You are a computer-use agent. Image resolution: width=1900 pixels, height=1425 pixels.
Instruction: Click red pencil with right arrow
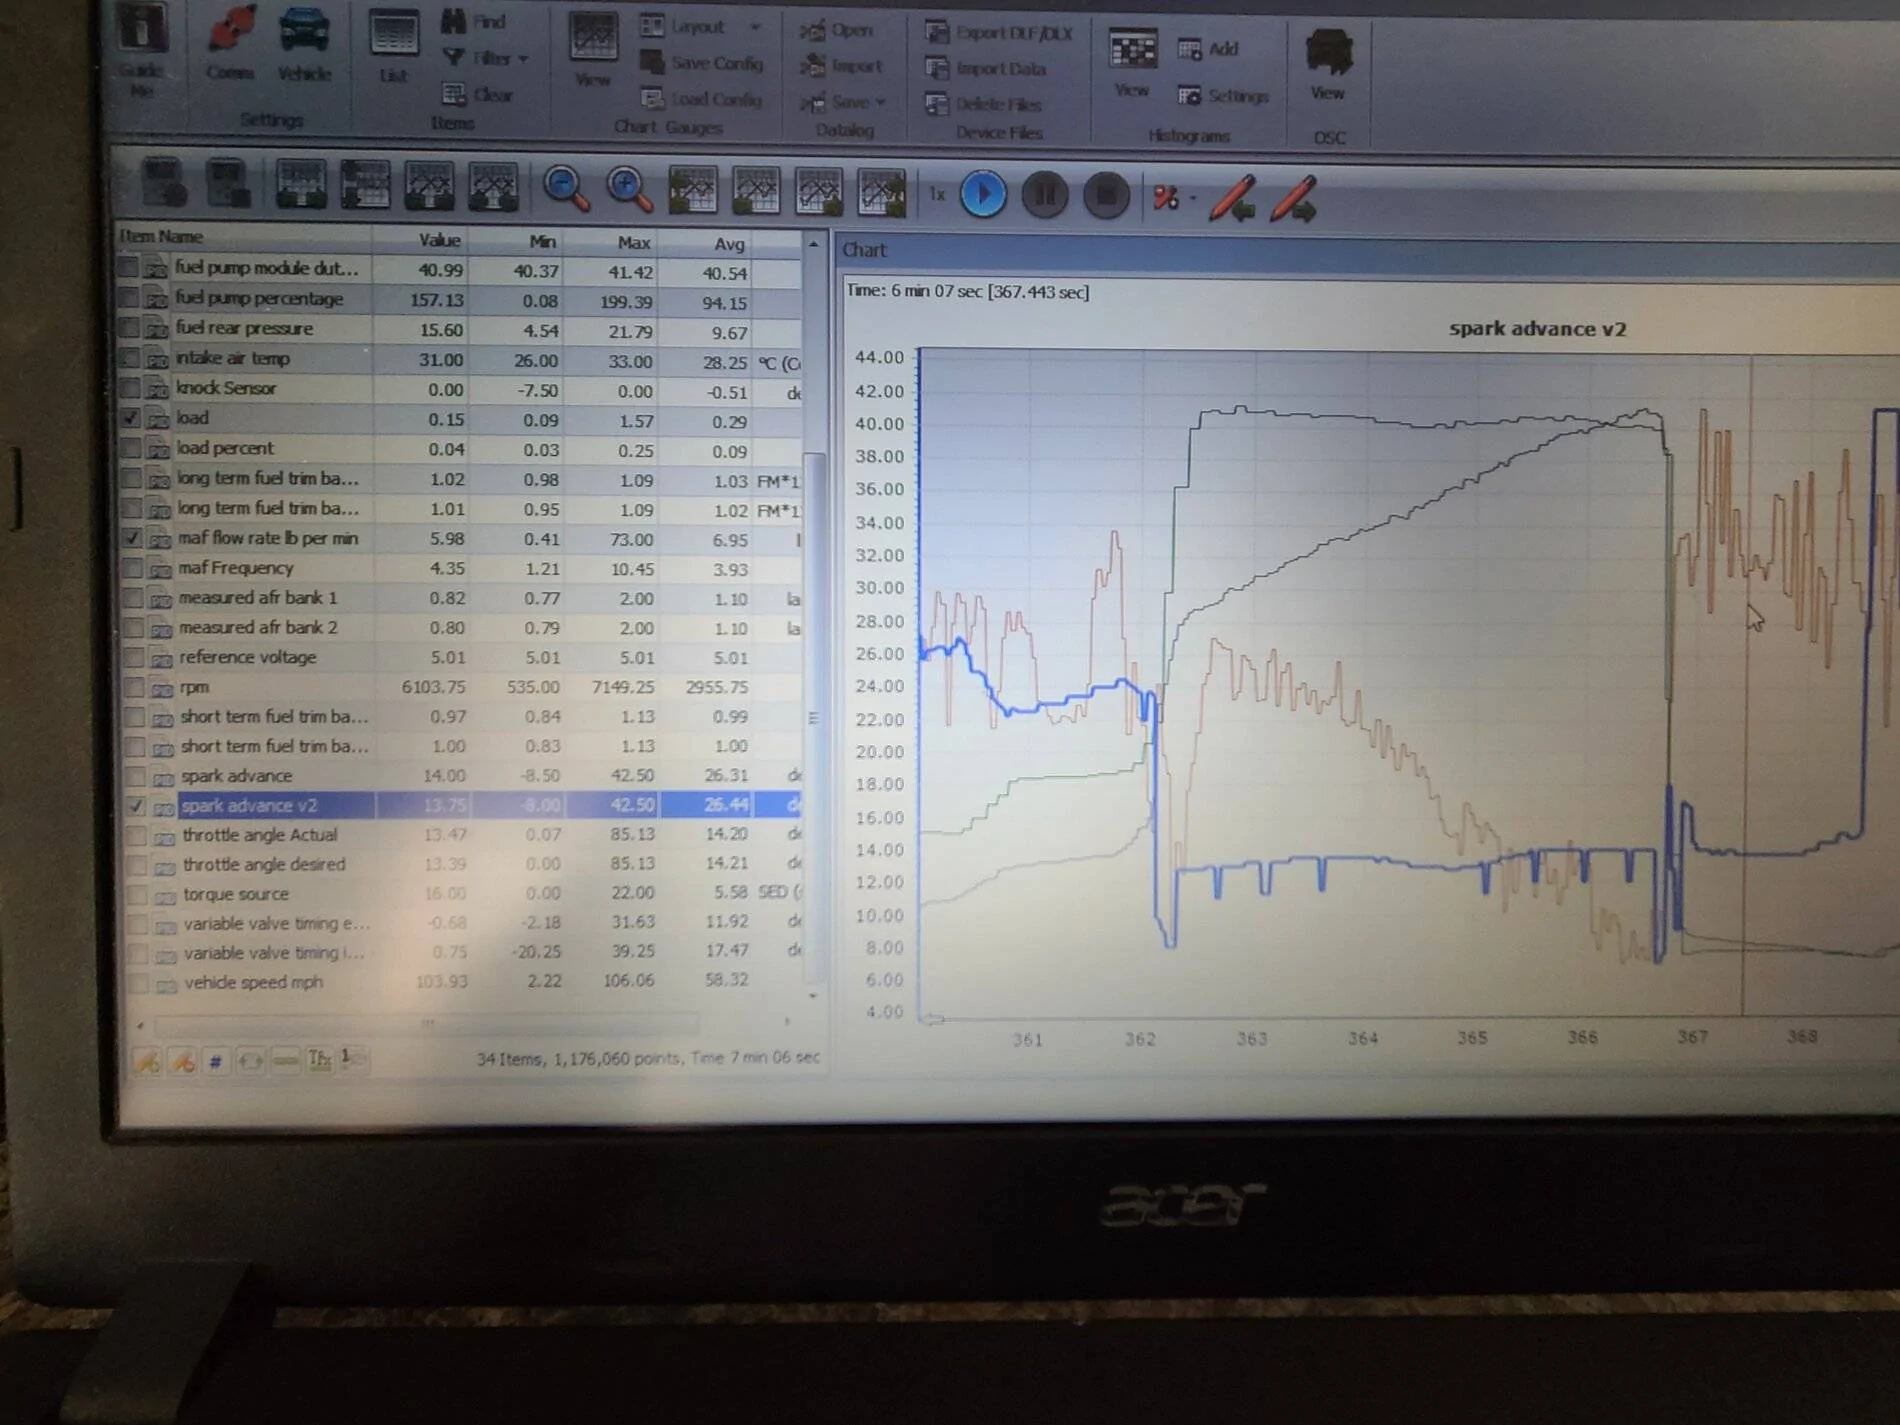(1294, 198)
